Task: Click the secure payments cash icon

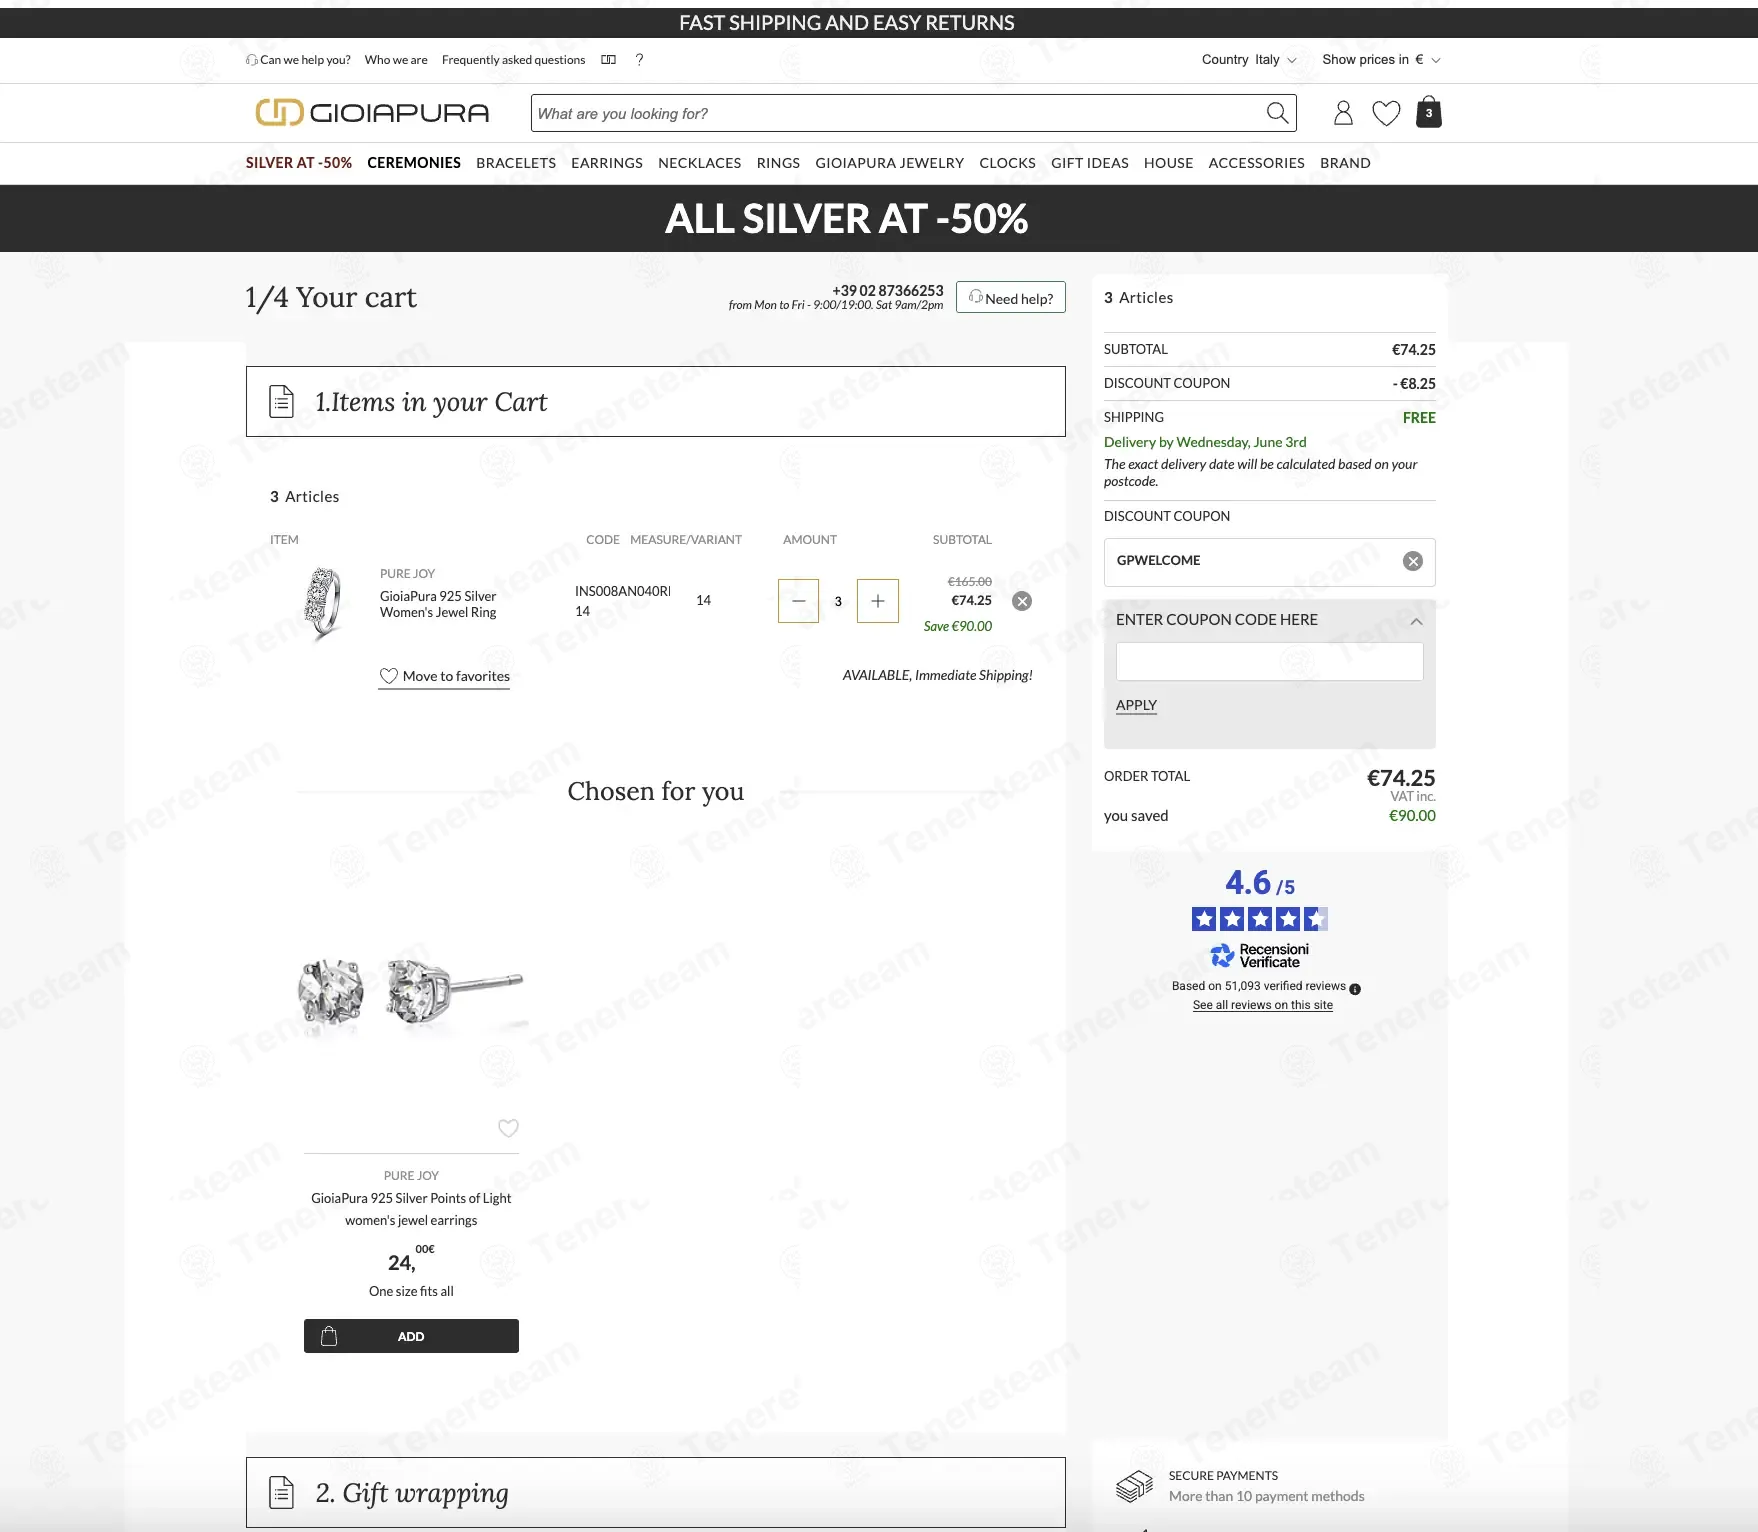Action: (x=1134, y=1486)
